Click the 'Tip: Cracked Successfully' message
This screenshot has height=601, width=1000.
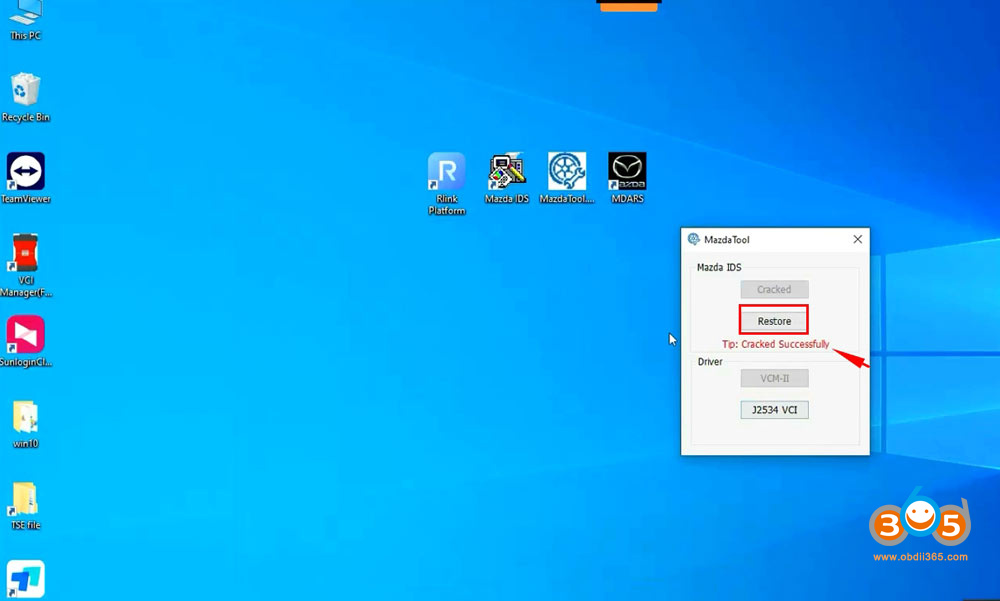click(776, 345)
